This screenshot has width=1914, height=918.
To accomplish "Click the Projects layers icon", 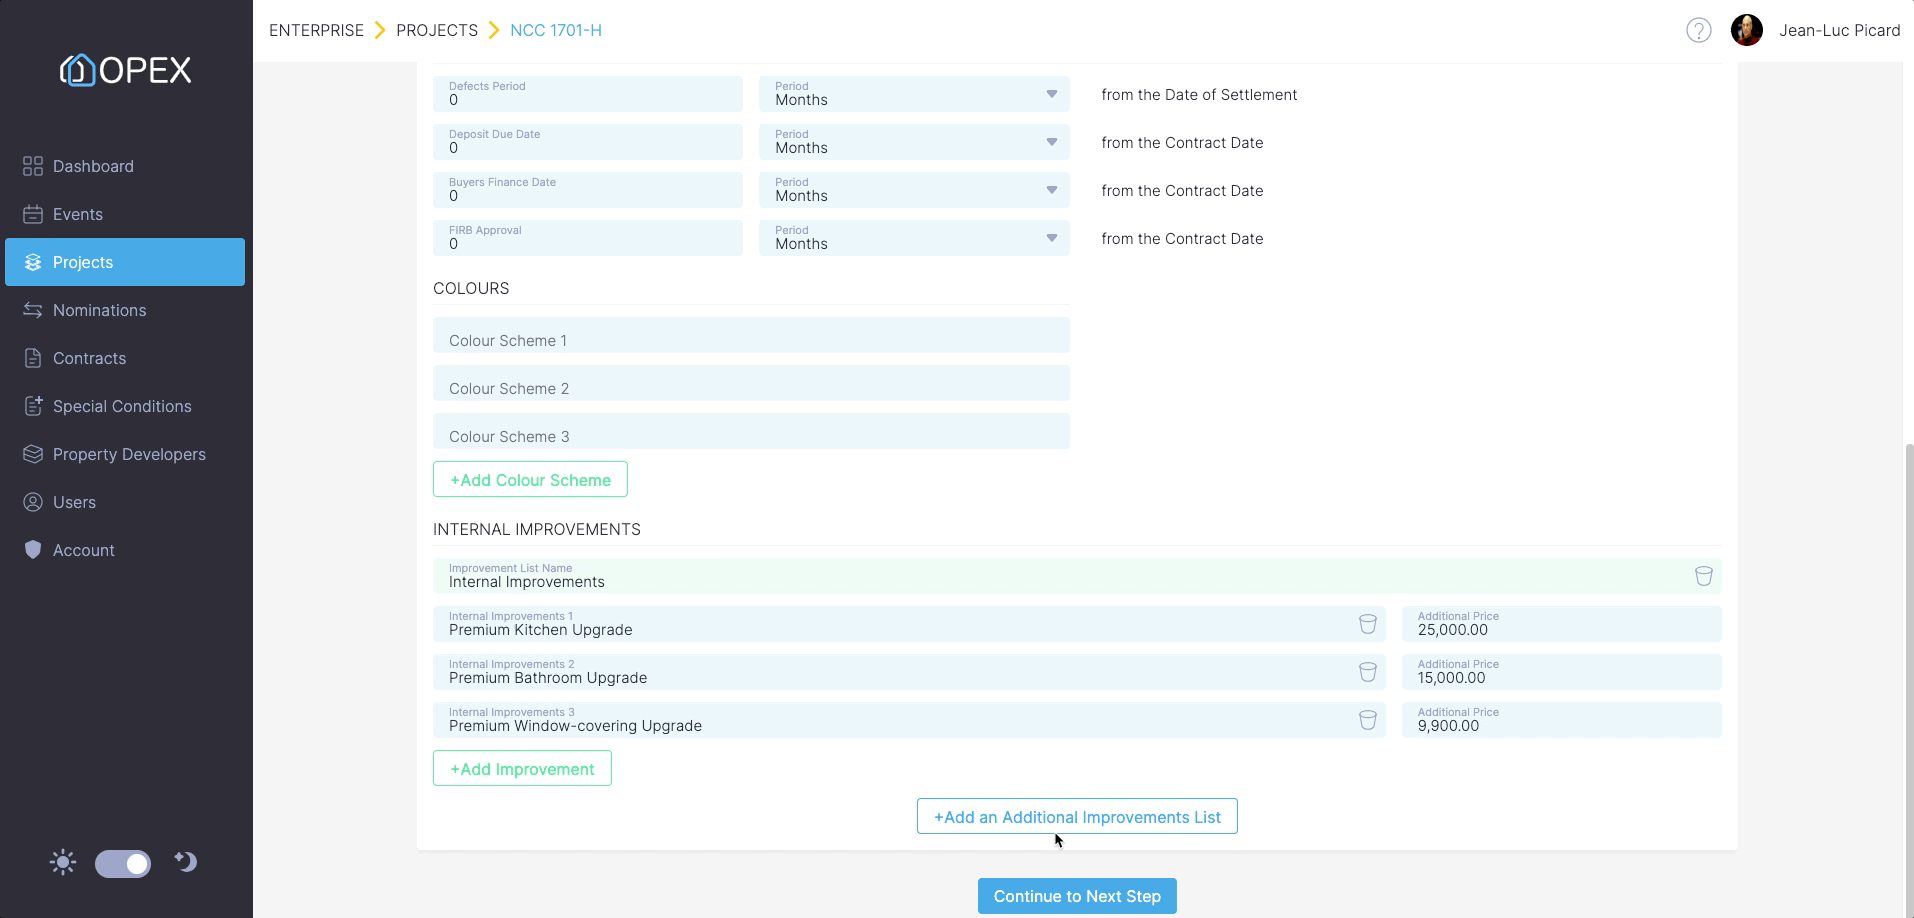I will click(33, 262).
